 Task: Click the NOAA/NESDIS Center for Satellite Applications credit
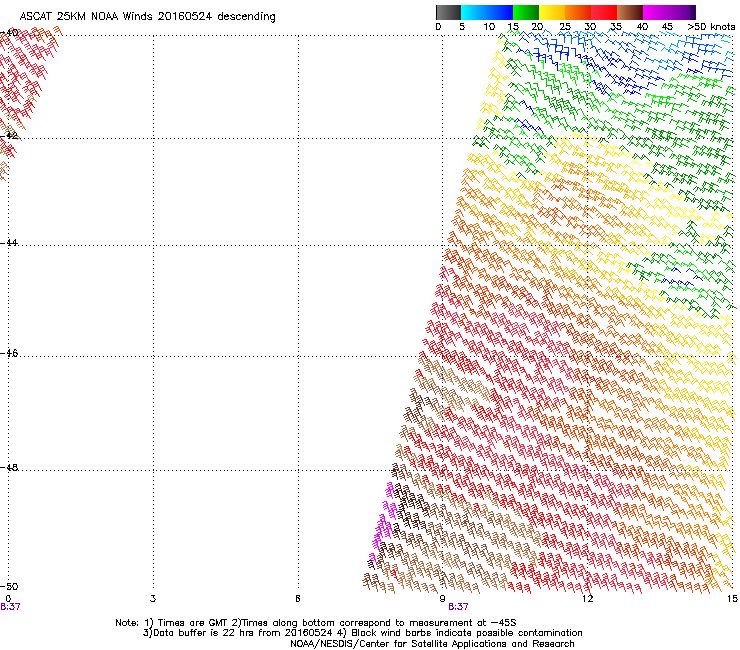click(x=432, y=644)
